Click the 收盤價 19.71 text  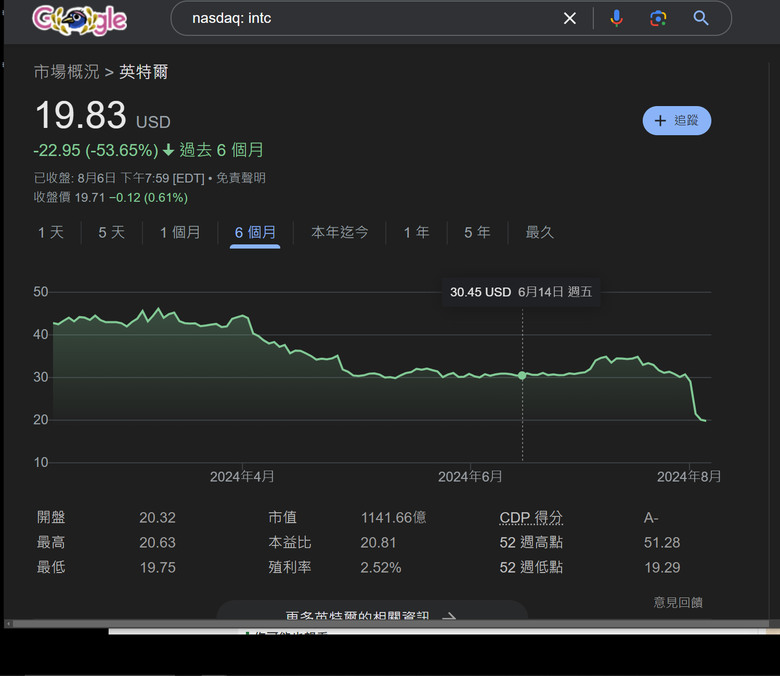[69, 197]
